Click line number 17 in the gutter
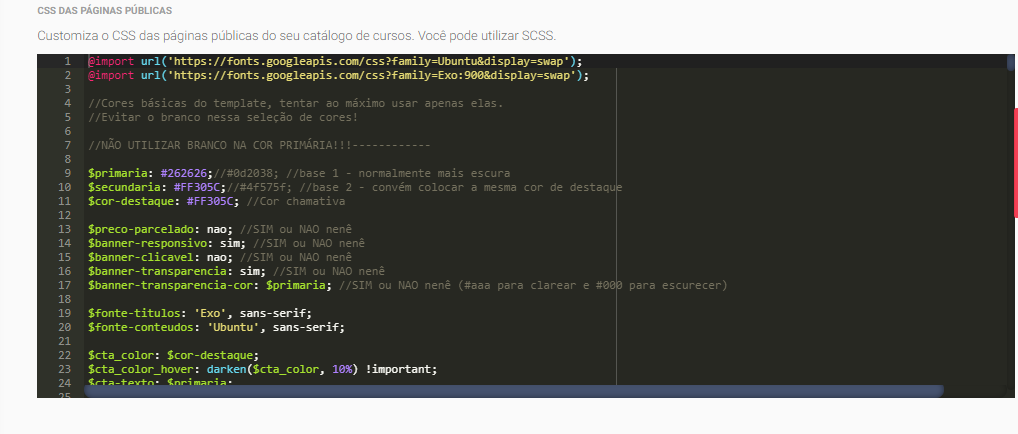Viewport: 1018px width, 434px height. click(x=64, y=285)
